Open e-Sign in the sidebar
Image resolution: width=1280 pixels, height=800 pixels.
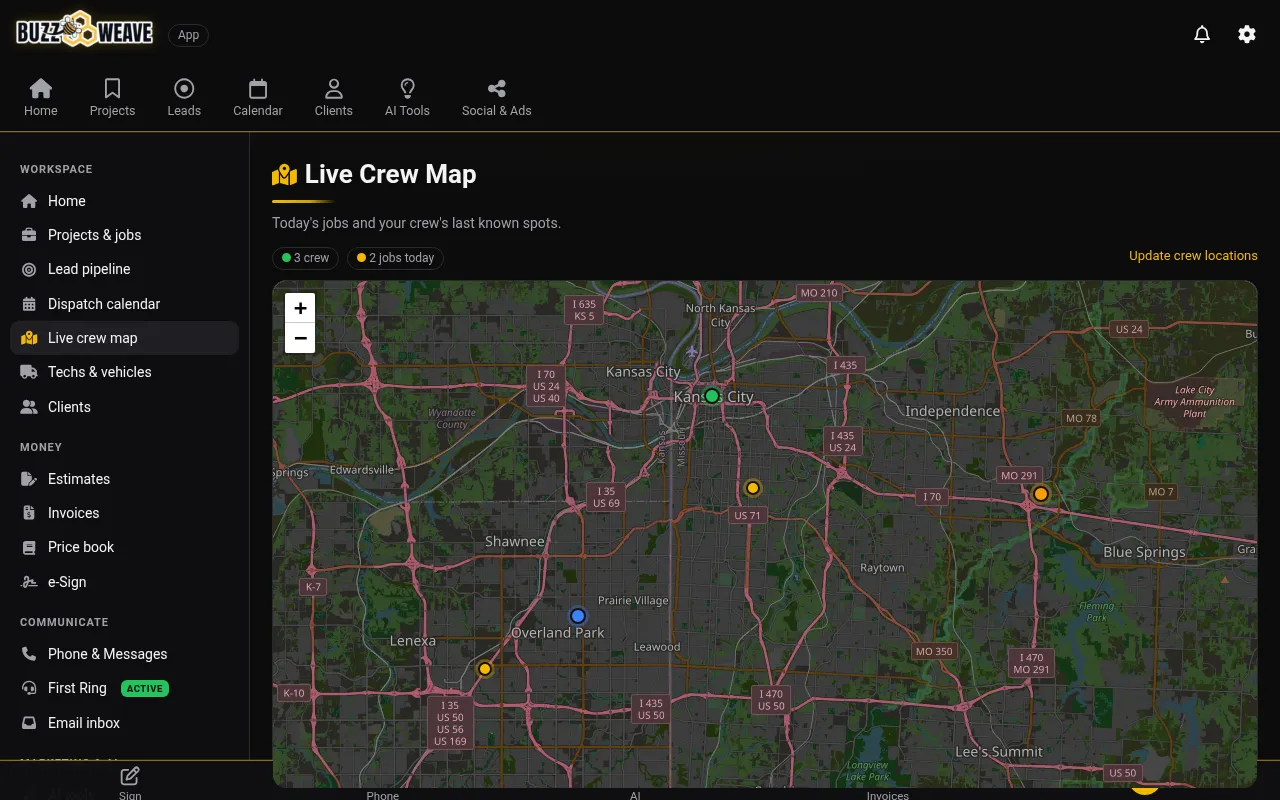(124, 582)
